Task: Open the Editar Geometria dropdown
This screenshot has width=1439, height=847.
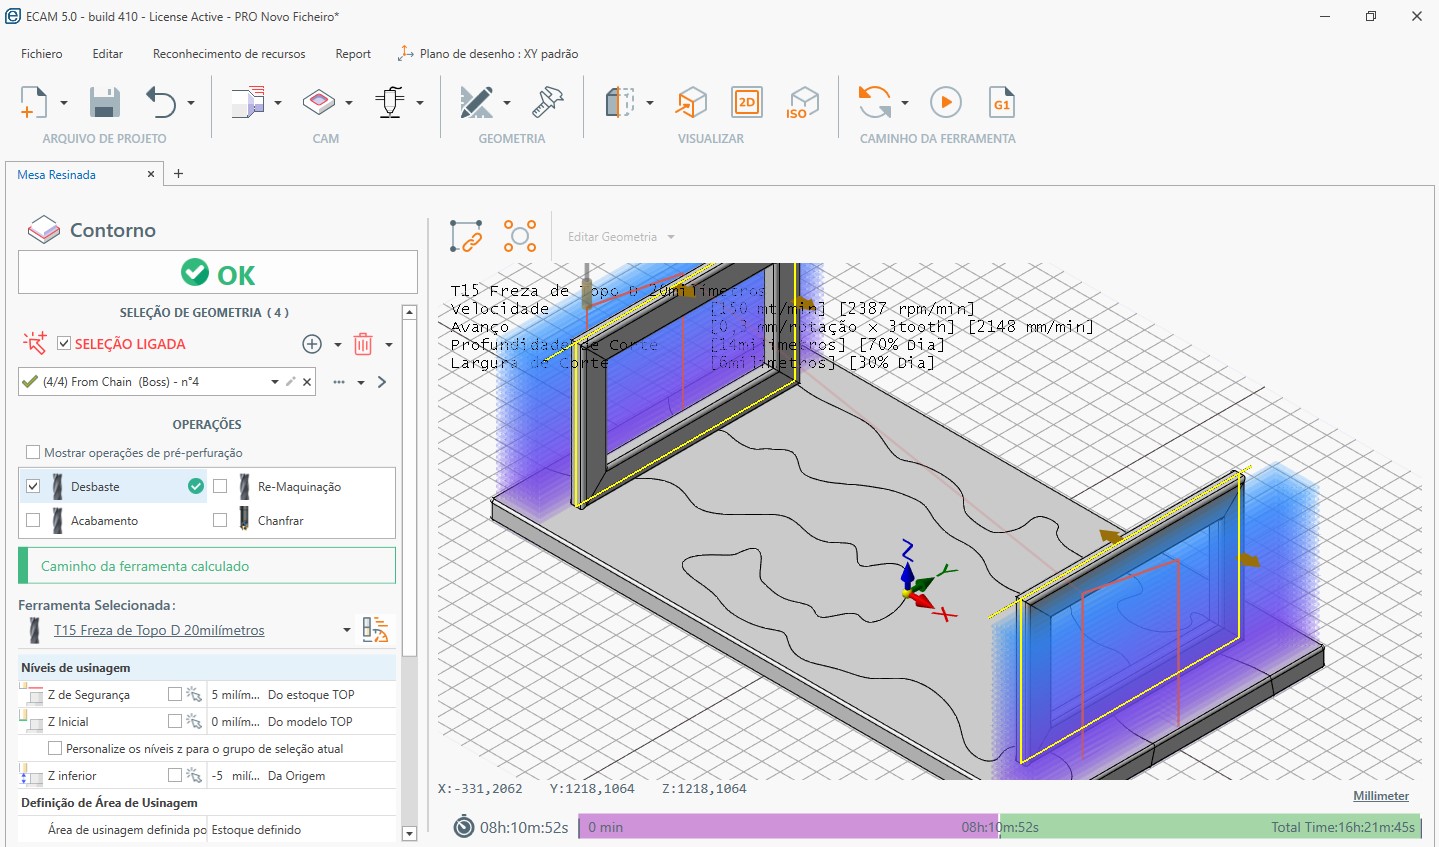Action: [621, 237]
